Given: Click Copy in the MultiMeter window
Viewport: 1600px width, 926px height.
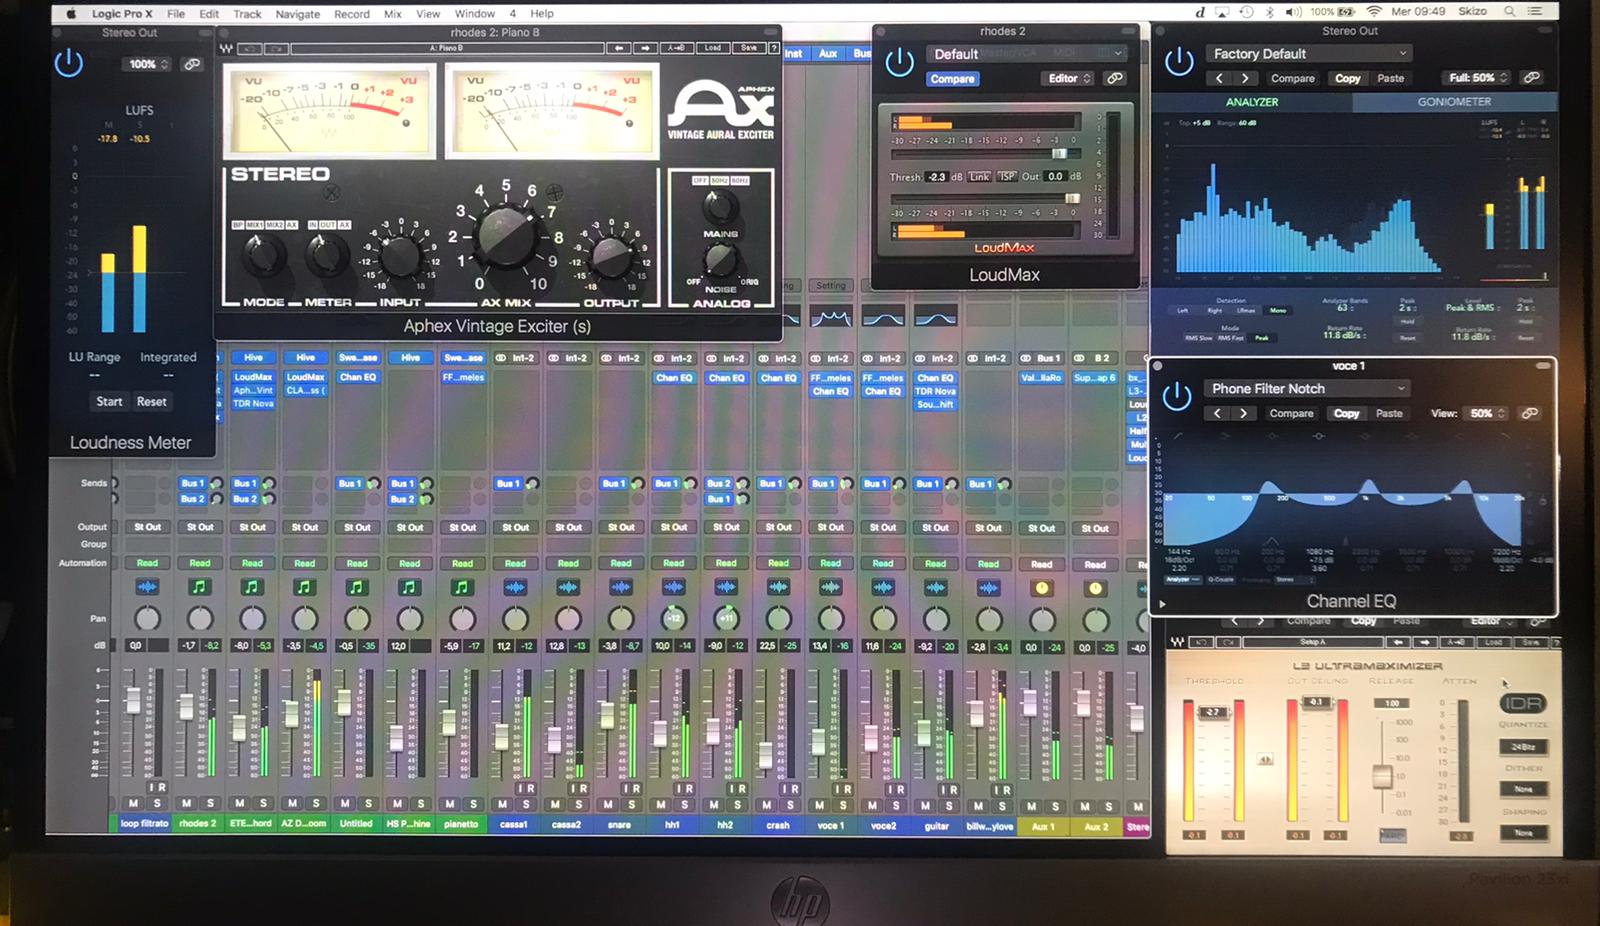Looking at the screenshot, I should click(x=1348, y=78).
